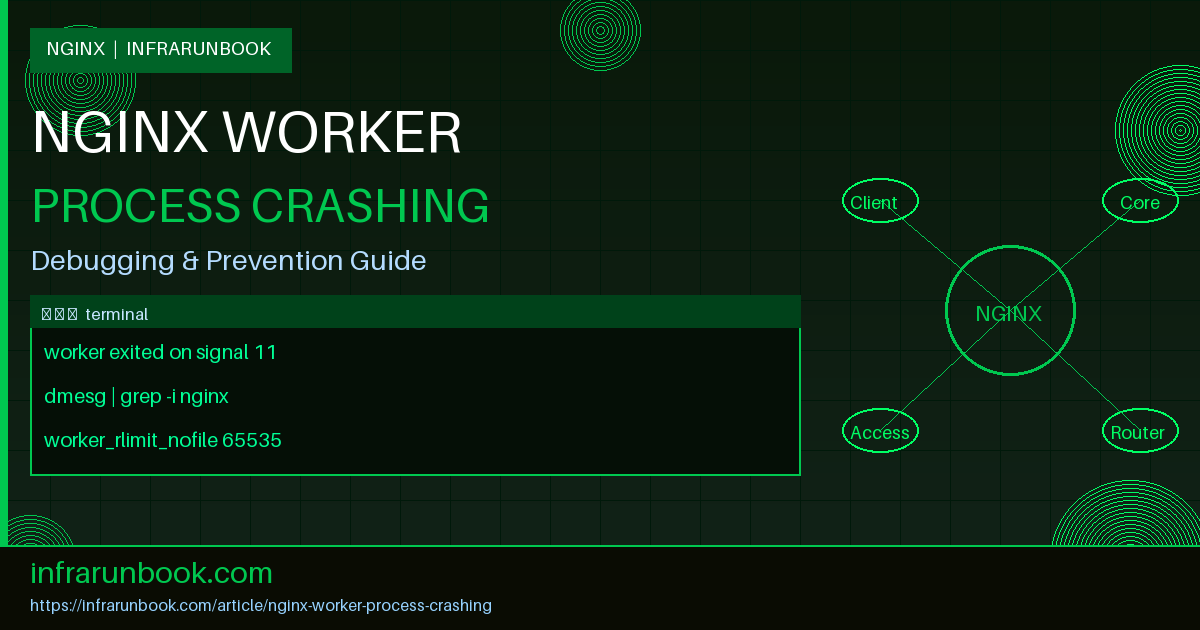Select the Access node icon
Screen dimensions: 1200x630
(880, 431)
